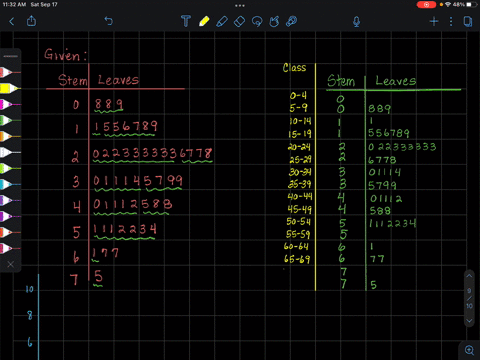Open the vertical three-dot options menu
This screenshot has height=360, width=480.
(x=451, y=22)
